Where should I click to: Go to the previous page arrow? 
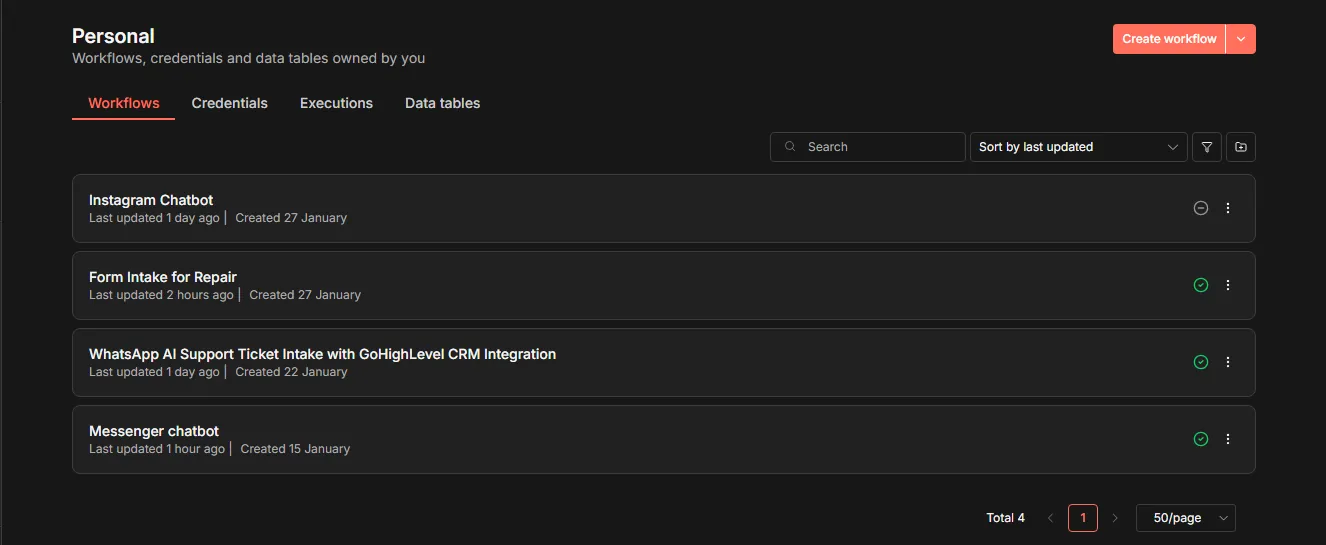pyautogui.click(x=1050, y=518)
